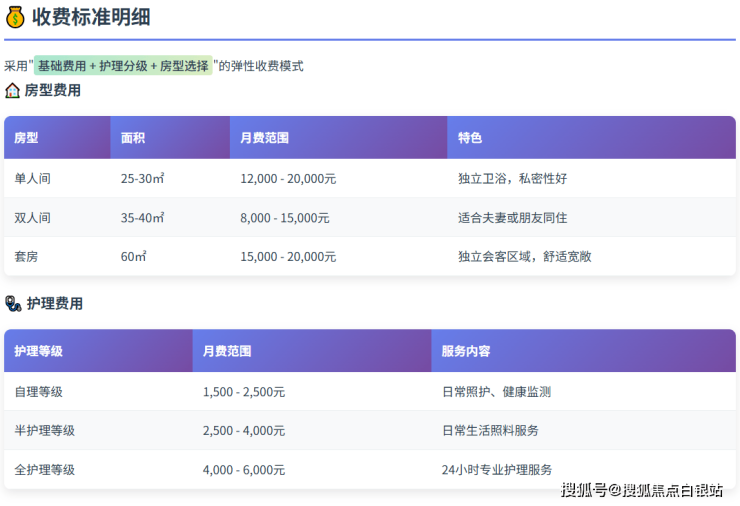Screen dimensions: 740x506
Task: Select the 面积 column header
Action: [133, 138]
